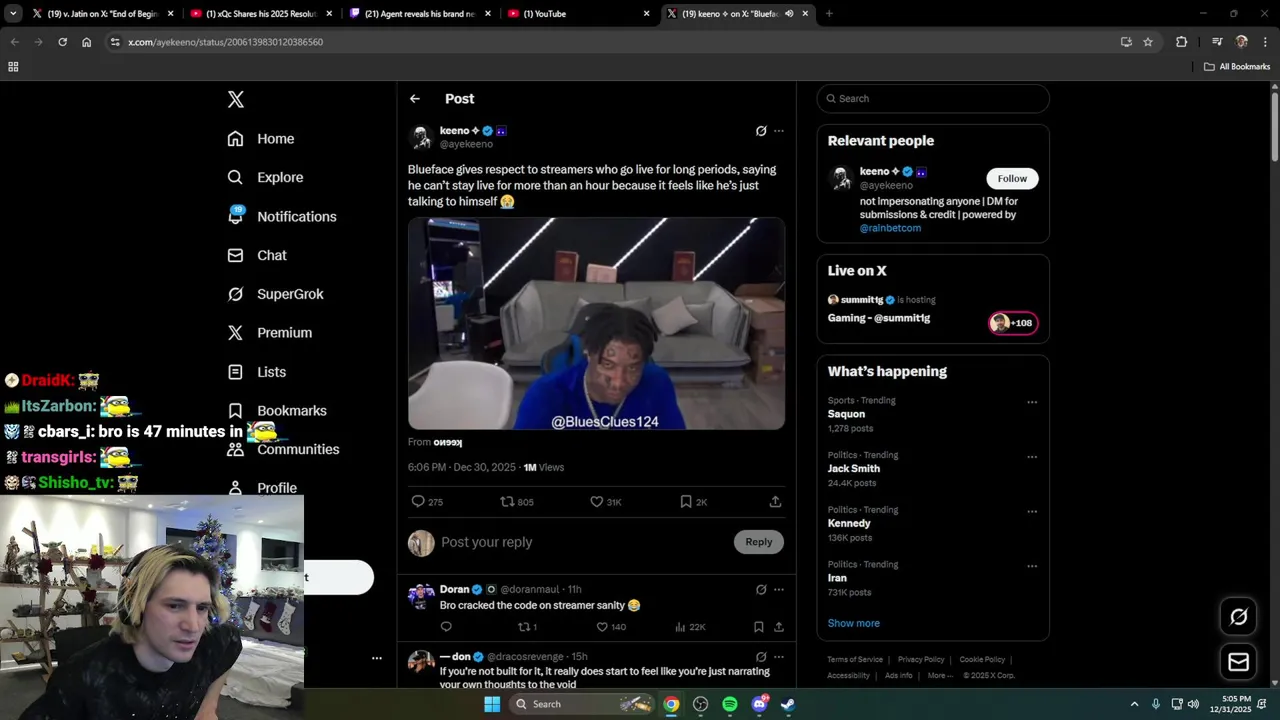Viewport: 1280px width, 720px height.
Task: Open Premium in sidebar
Action: (x=270, y=333)
